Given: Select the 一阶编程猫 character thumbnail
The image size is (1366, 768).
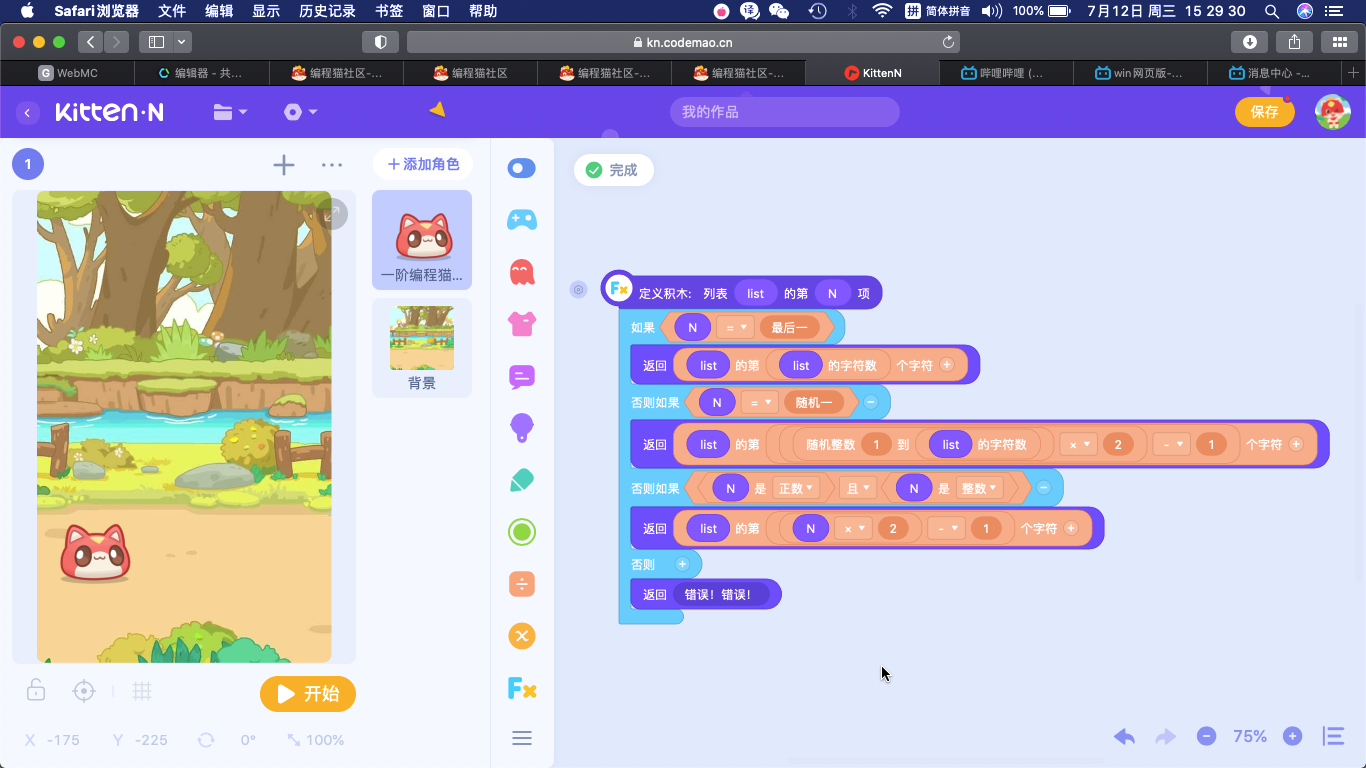Looking at the screenshot, I should [422, 240].
